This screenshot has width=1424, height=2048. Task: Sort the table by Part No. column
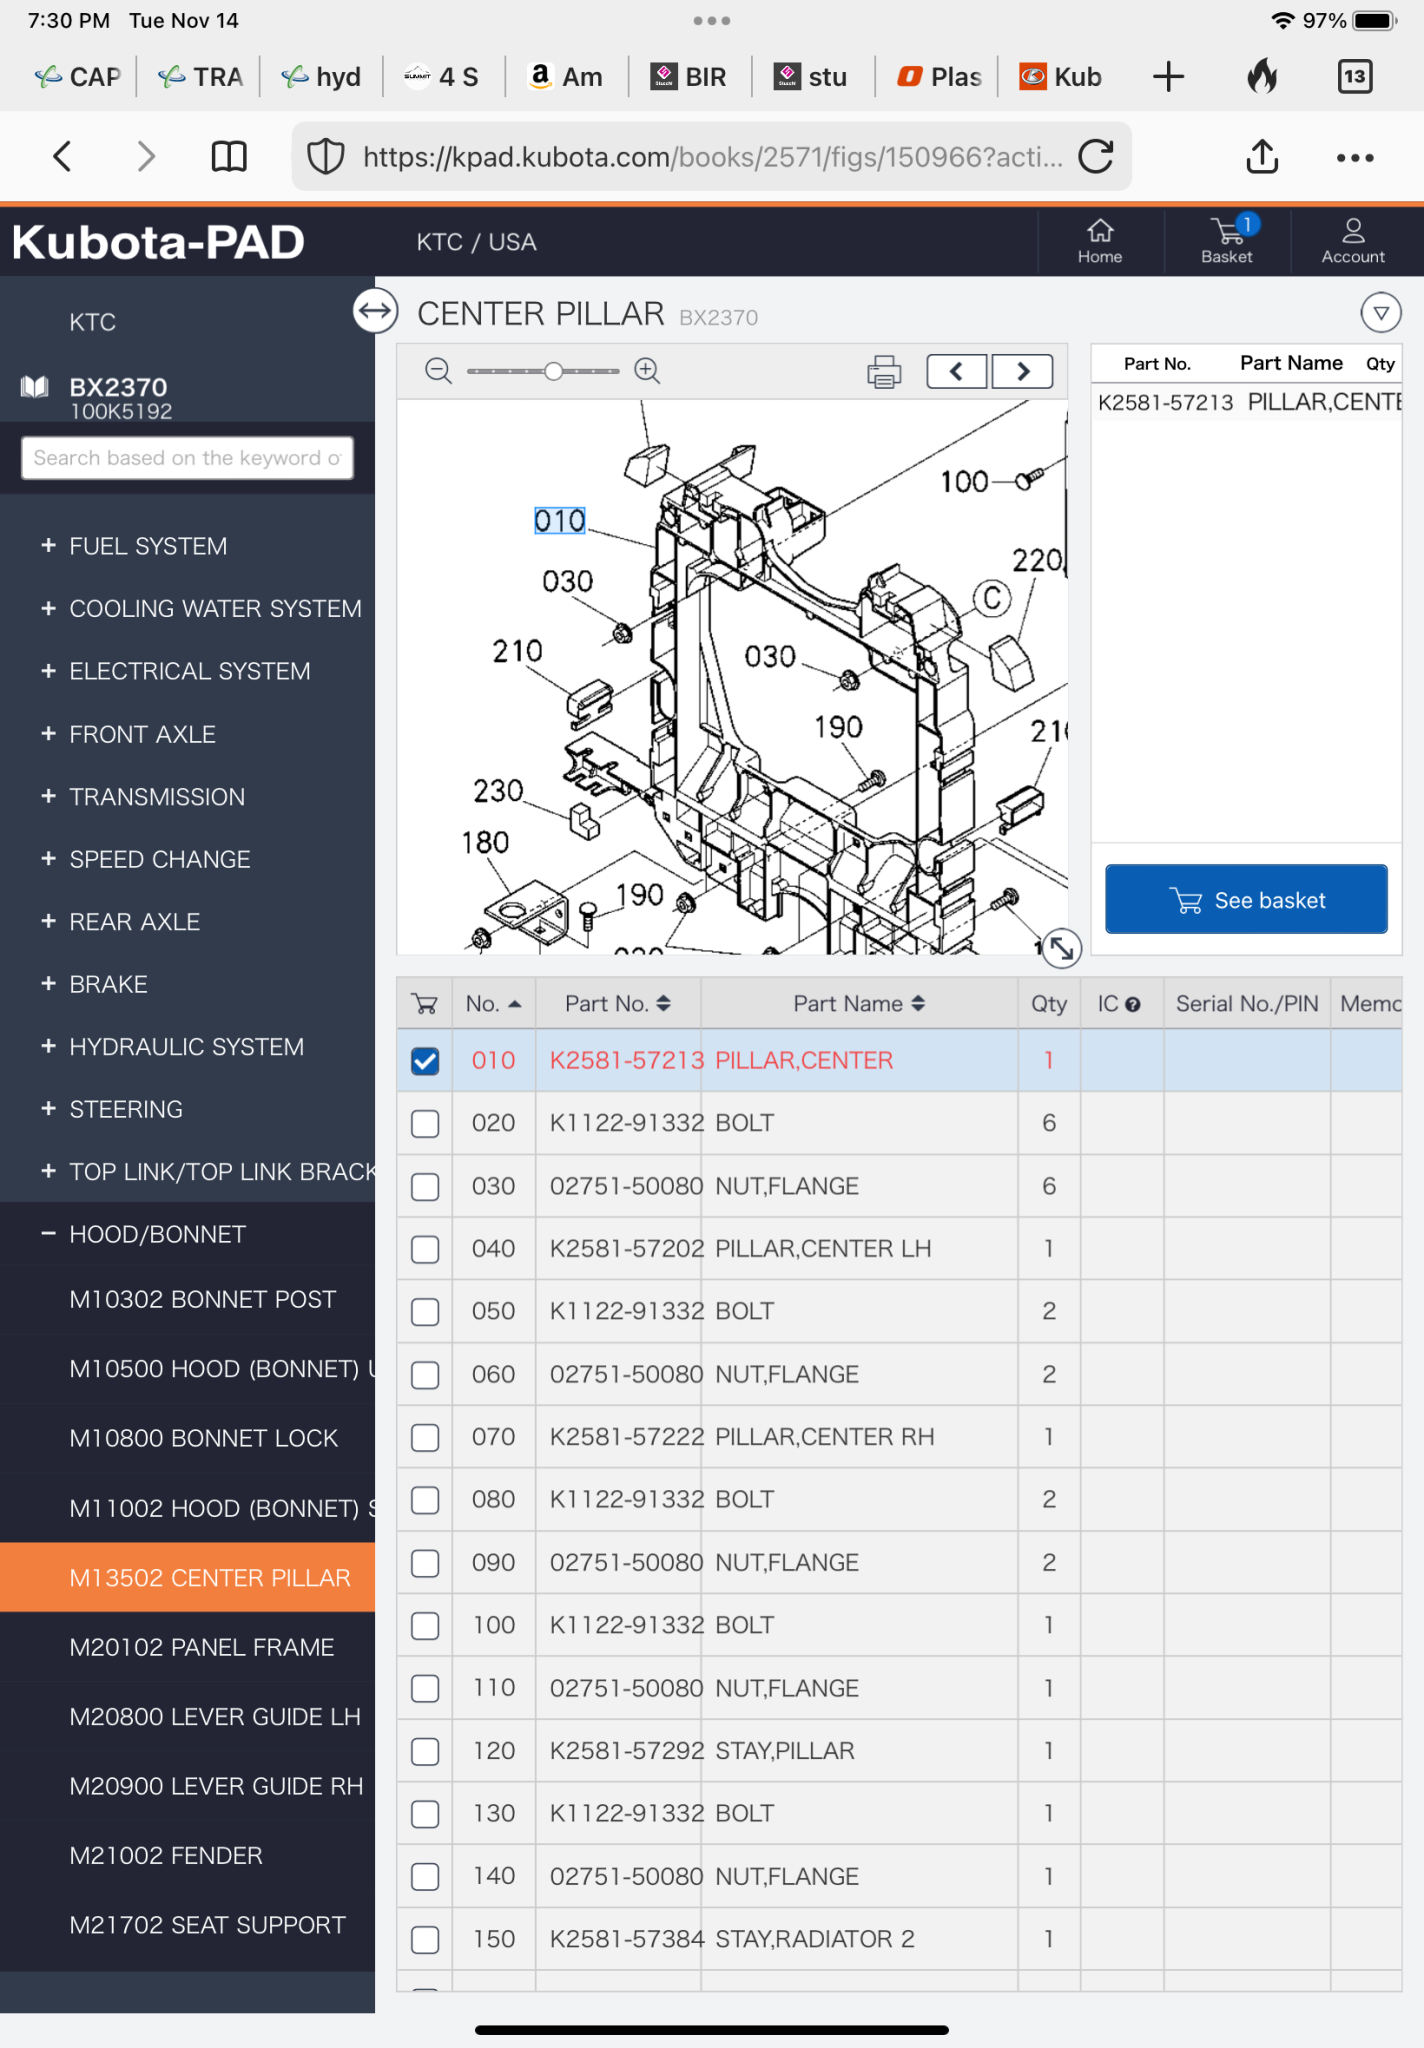pos(618,1004)
